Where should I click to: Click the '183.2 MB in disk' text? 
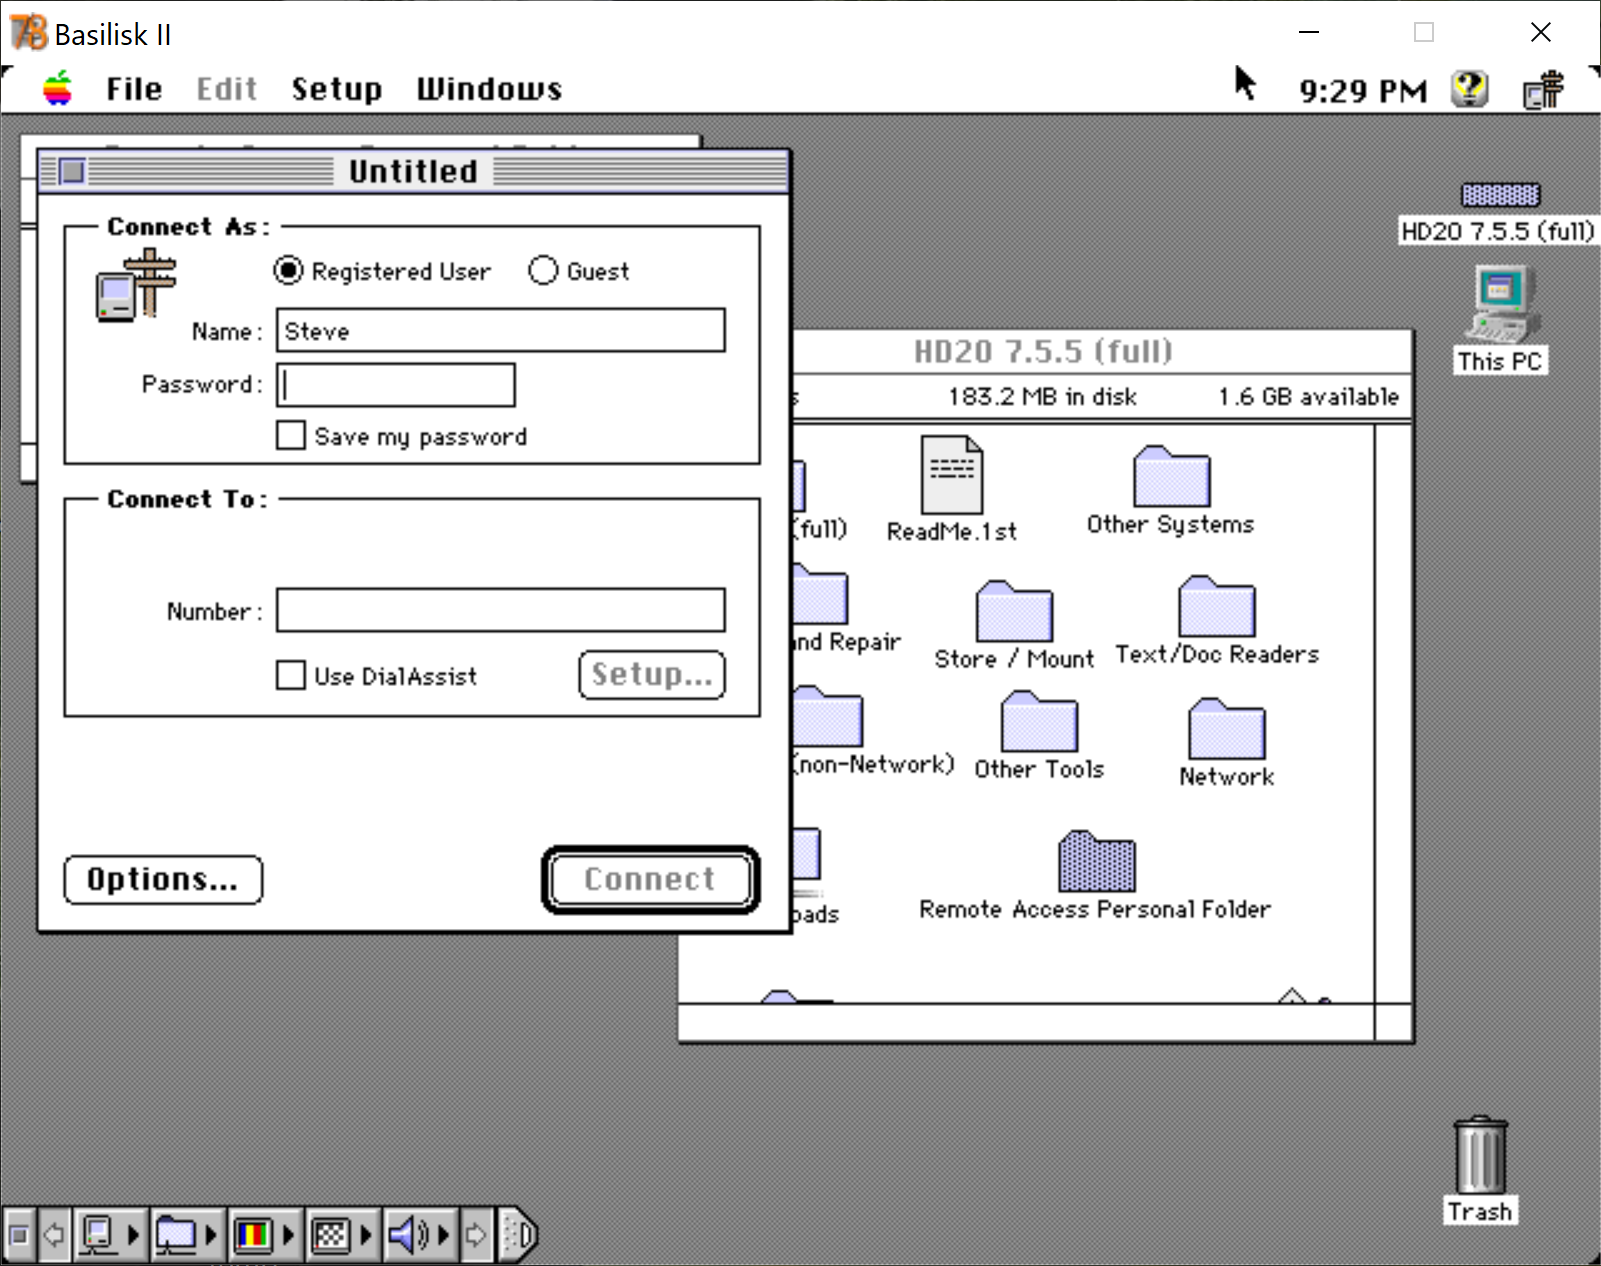[x=1043, y=397]
